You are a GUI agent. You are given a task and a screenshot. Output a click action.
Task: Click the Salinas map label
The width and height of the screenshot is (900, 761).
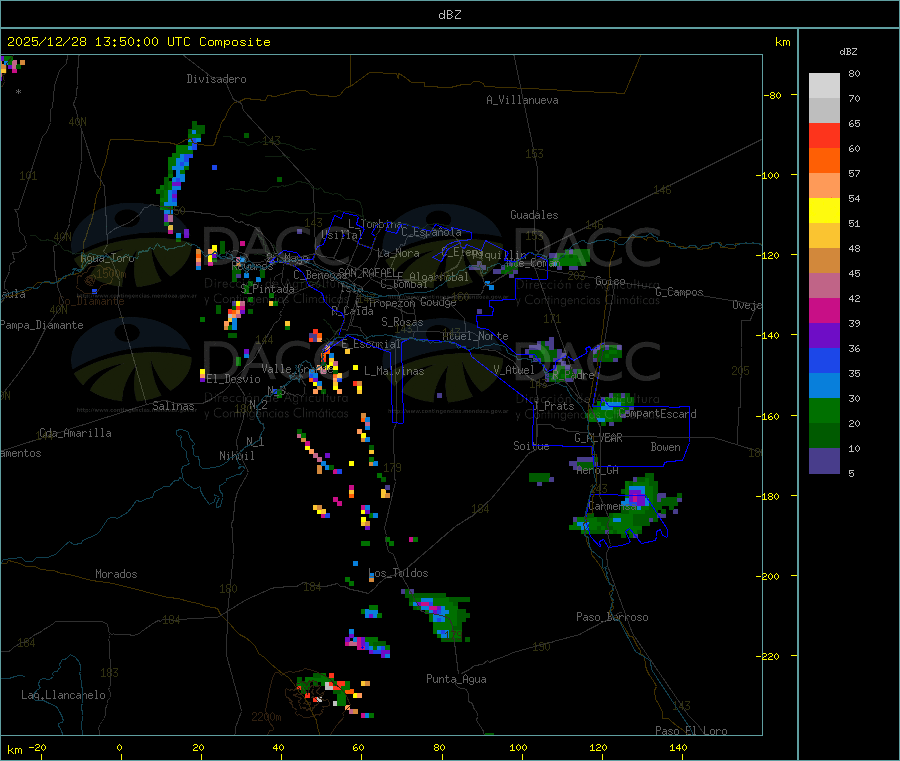pos(173,406)
